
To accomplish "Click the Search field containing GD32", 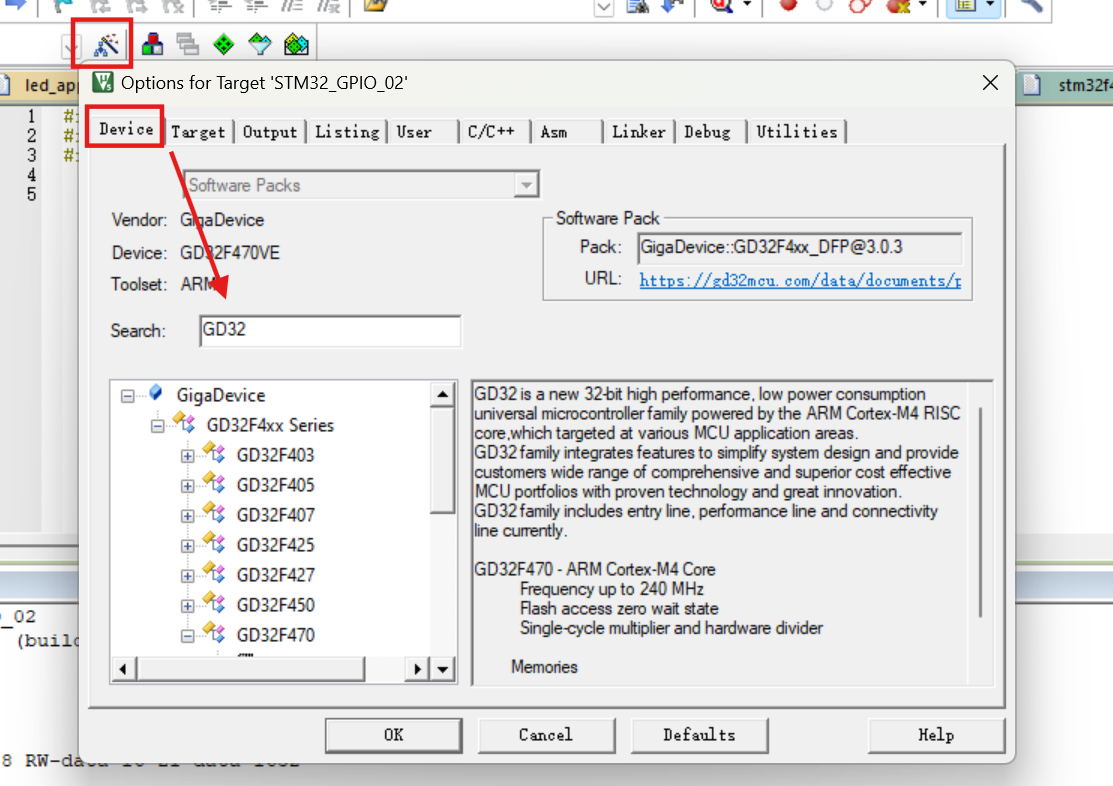I will (330, 331).
